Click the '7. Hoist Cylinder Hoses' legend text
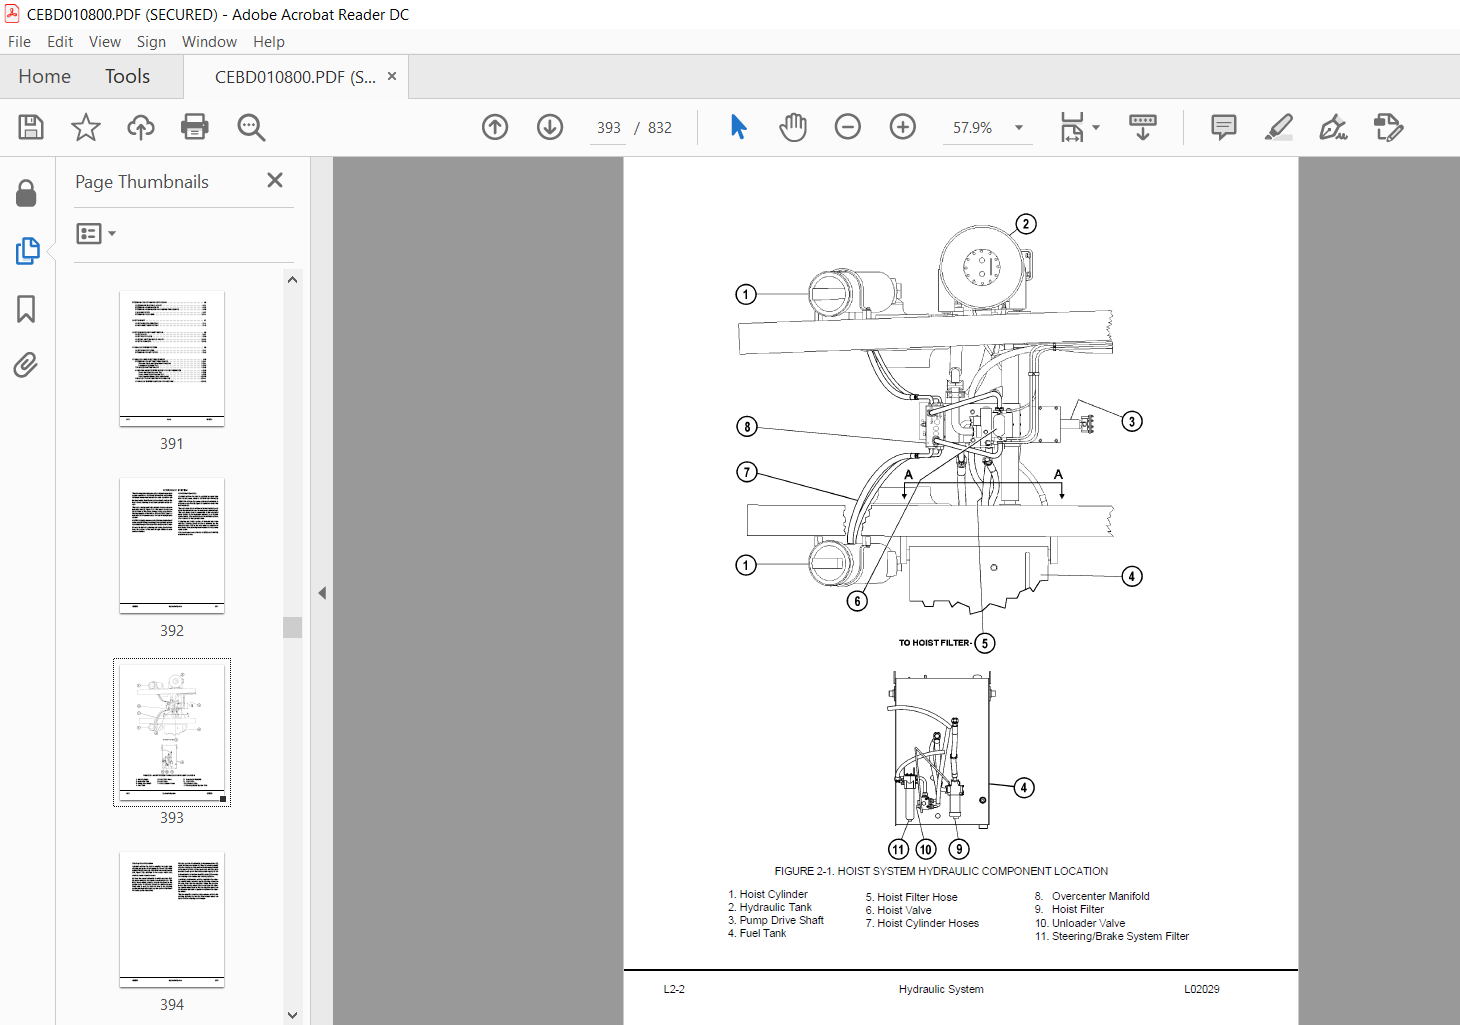 [922, 923]
